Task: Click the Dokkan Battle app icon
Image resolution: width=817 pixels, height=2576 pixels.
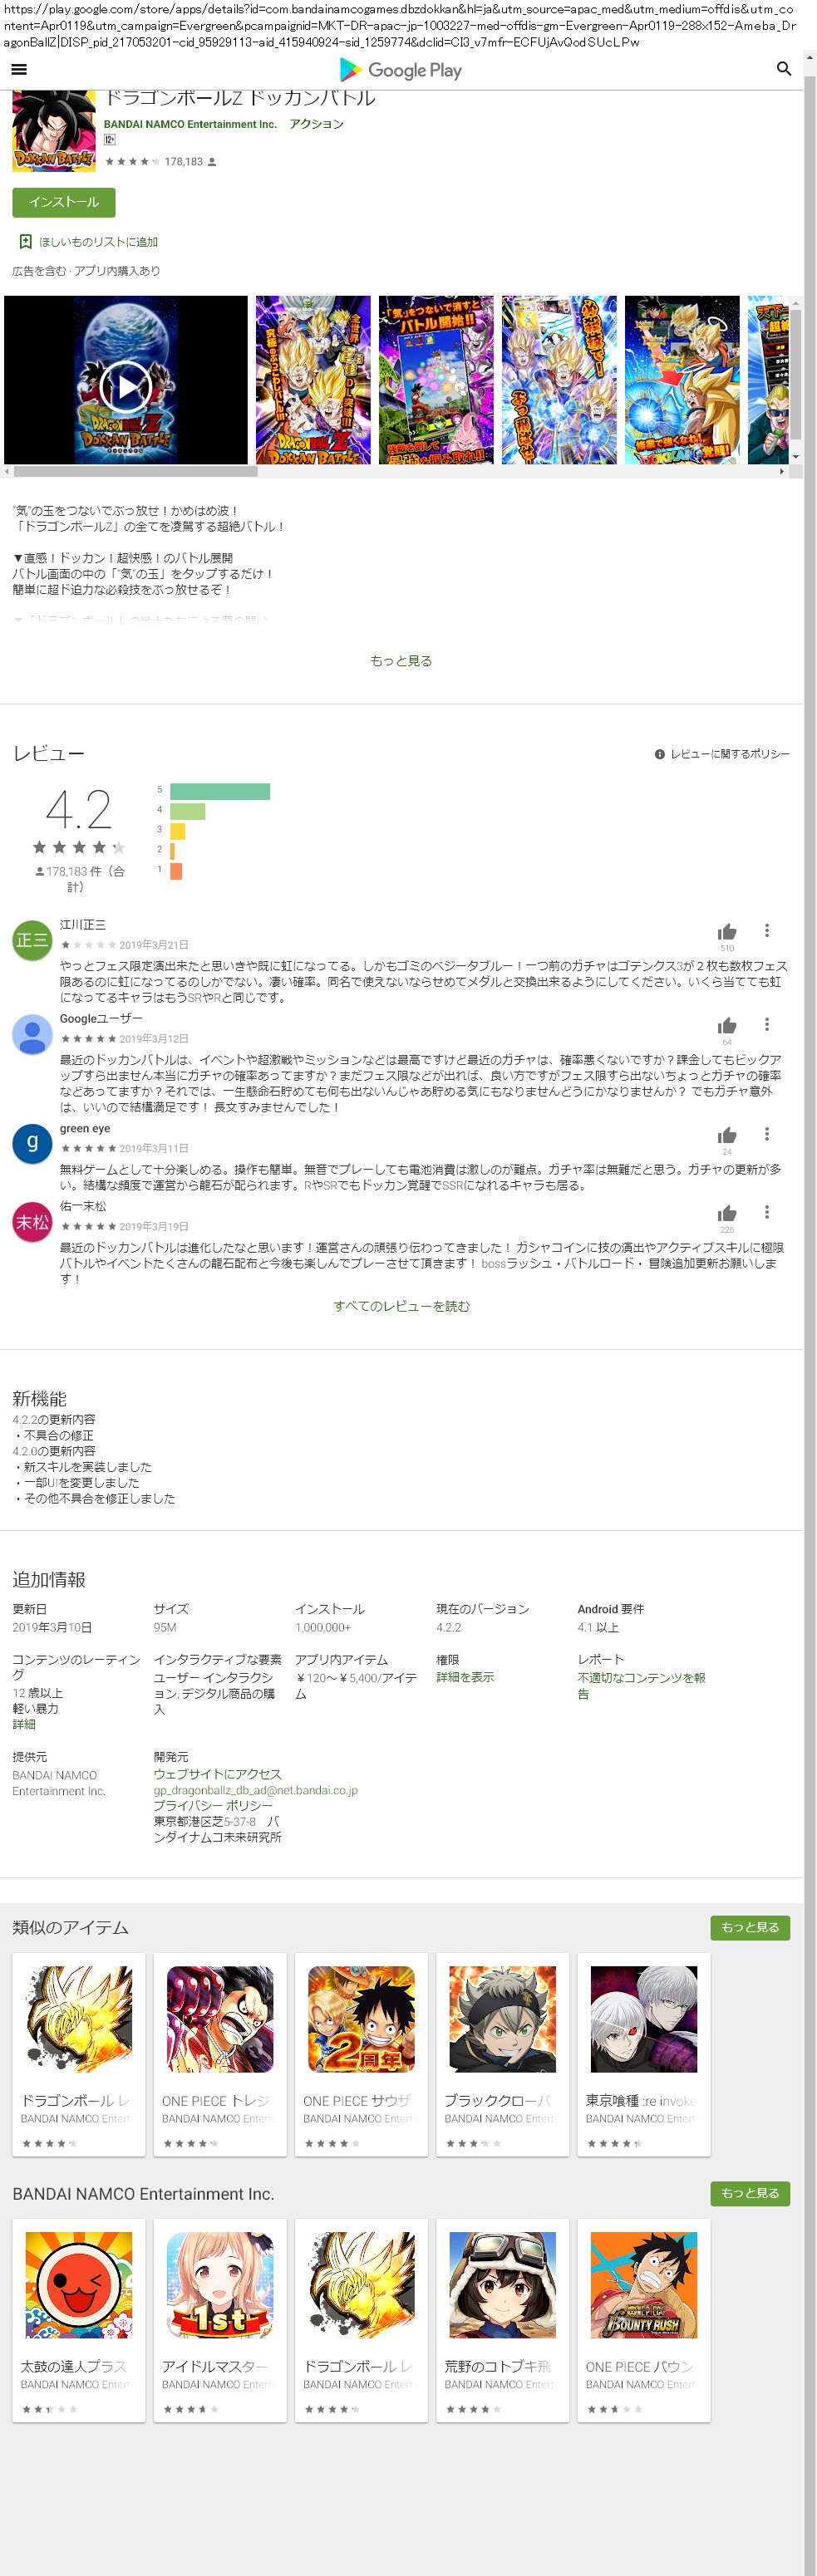Action: tap(53, 131)
